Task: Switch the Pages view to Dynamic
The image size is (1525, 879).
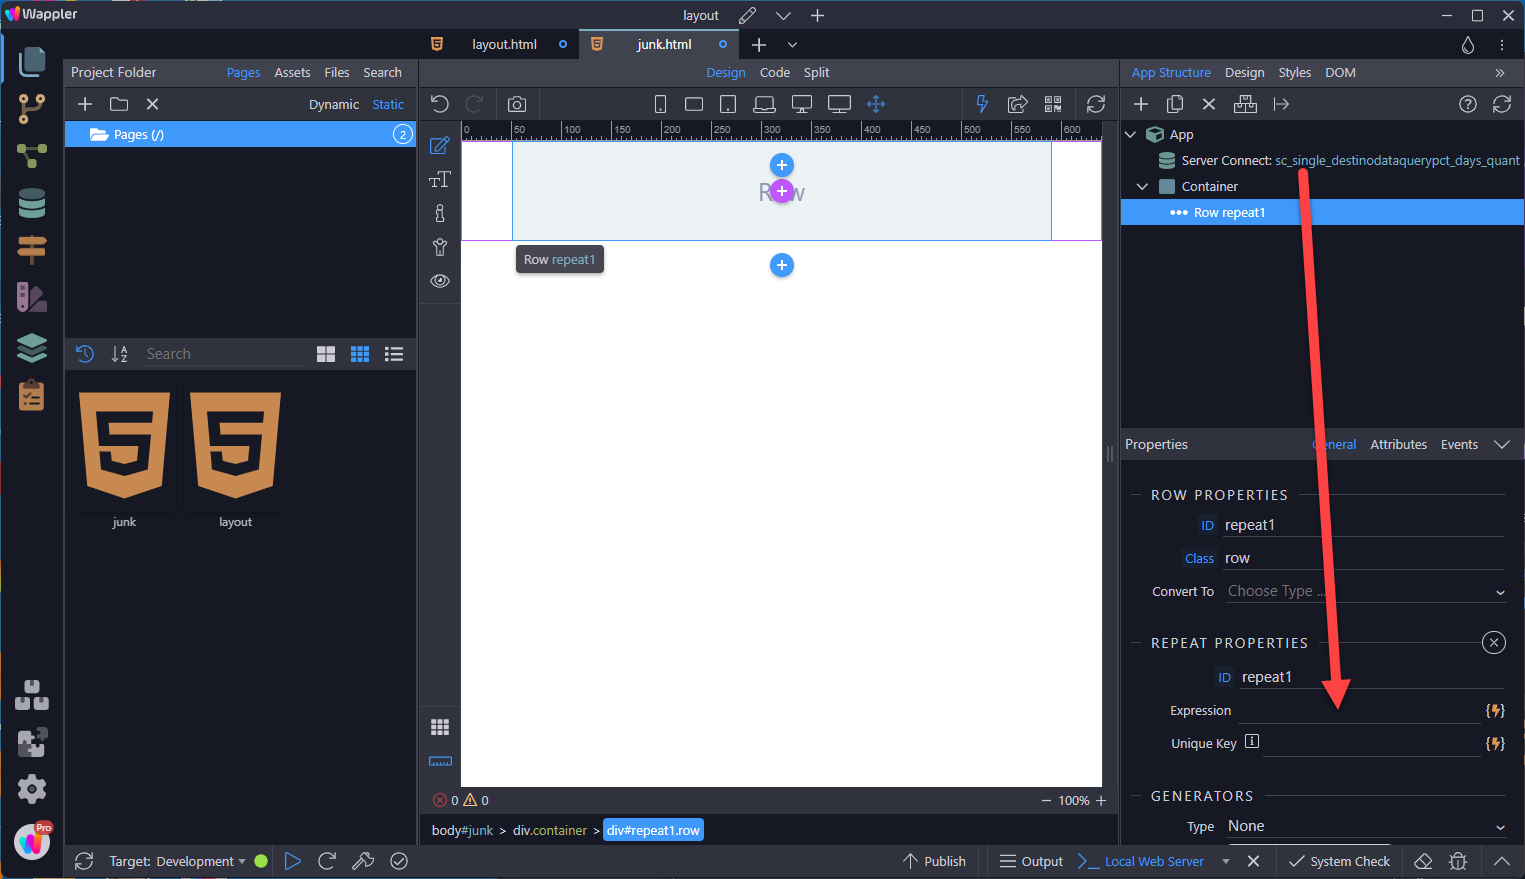Action: click(x=333, y=104)
